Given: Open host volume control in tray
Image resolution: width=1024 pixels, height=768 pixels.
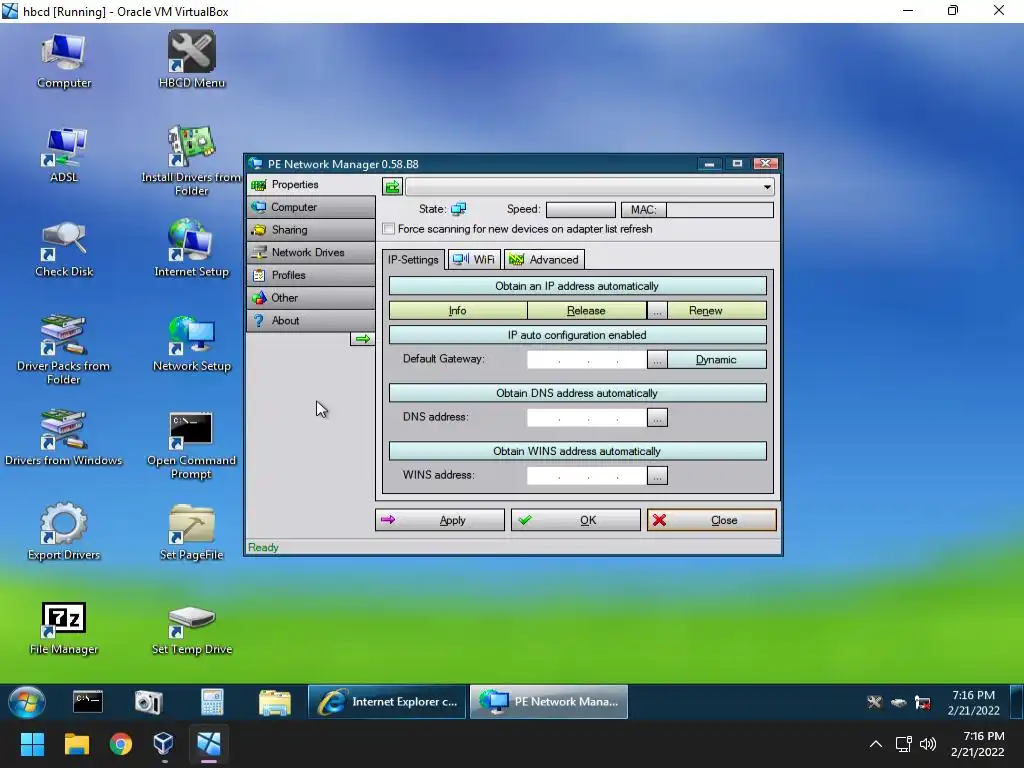Looking at the screenshot, I should (927, 744).
